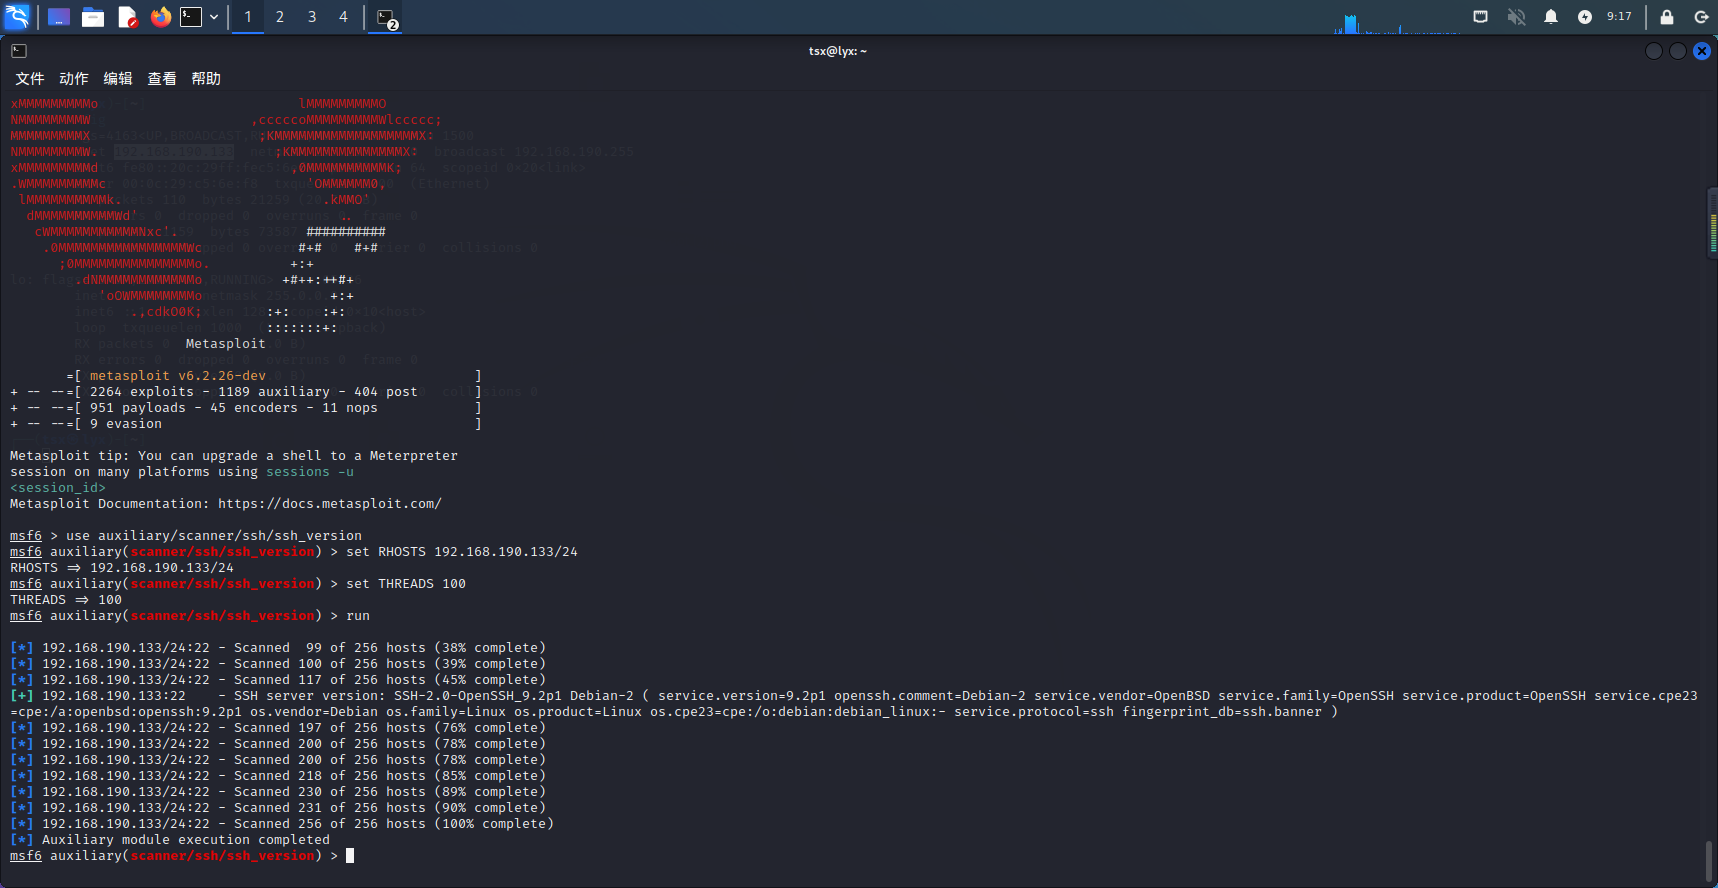Open the 查看 menu
This screenshot has width=1718, height=888.
(x=162, y=79)
